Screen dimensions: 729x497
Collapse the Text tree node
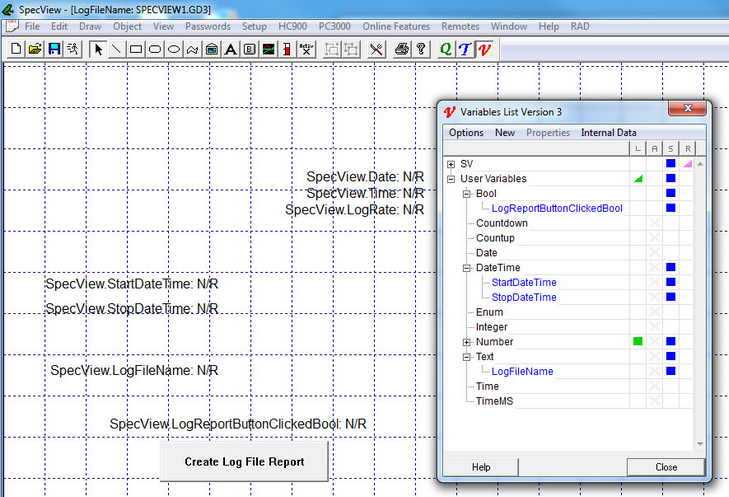coord(467,357)
